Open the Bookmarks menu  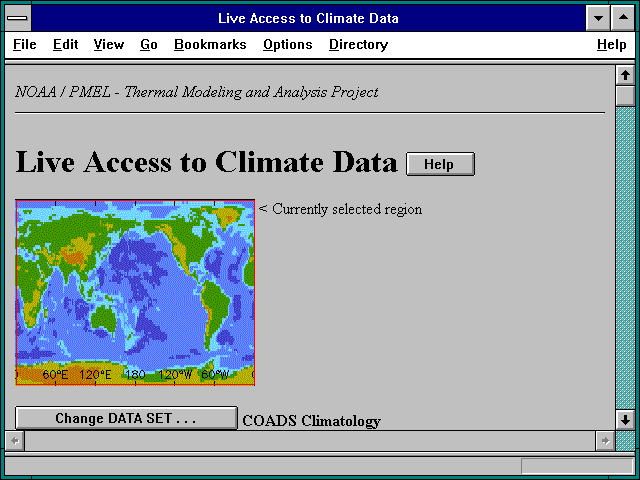pos(210,44)
